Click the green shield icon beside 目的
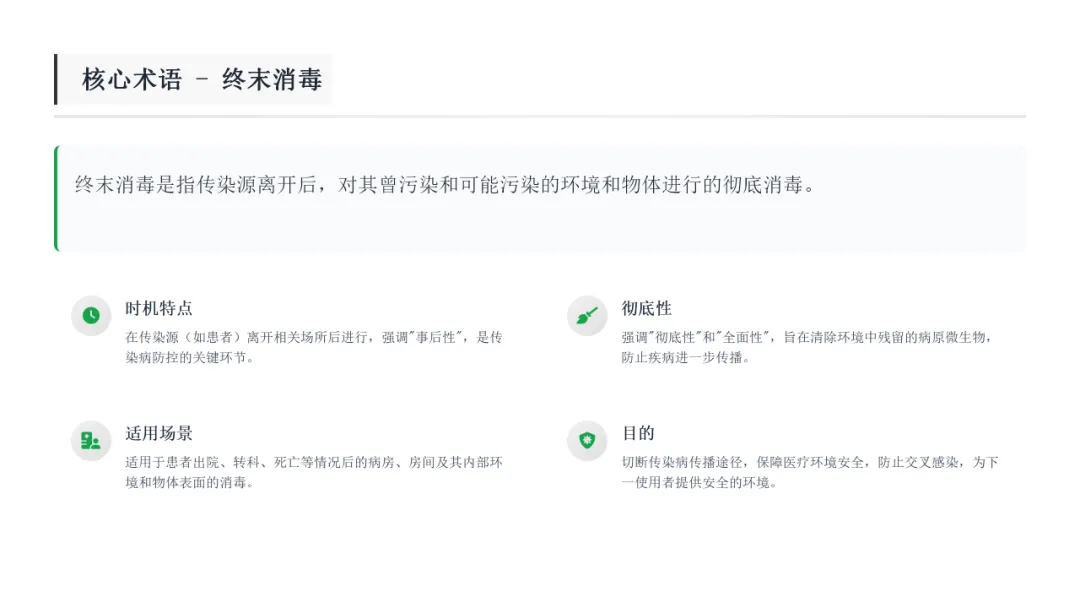Viewport: 1080px width, 608px height. pyautogui.click(x=587, y=441)
